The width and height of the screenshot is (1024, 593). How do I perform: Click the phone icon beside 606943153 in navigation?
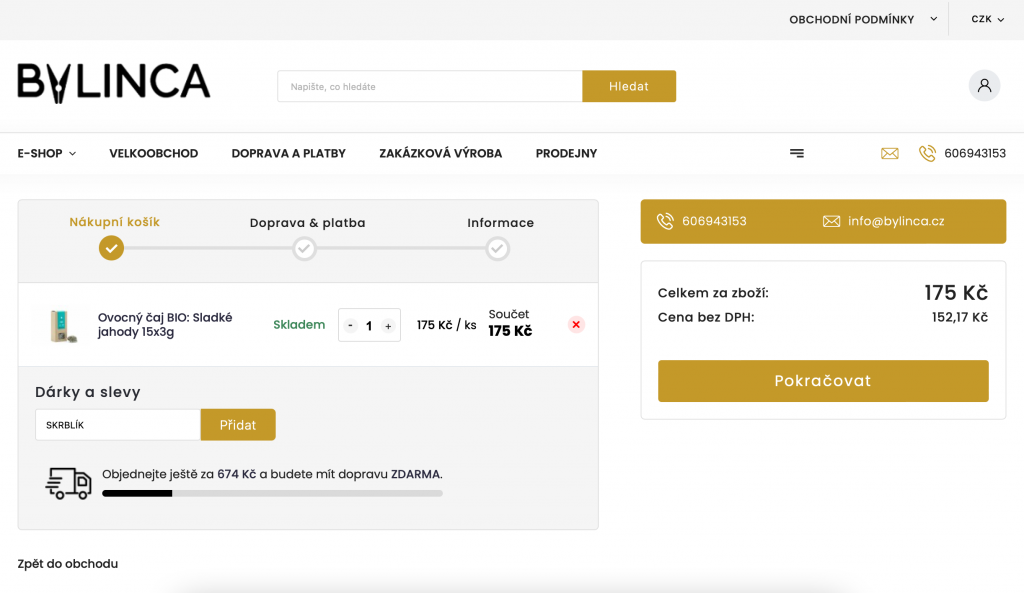tap(927, 153)
